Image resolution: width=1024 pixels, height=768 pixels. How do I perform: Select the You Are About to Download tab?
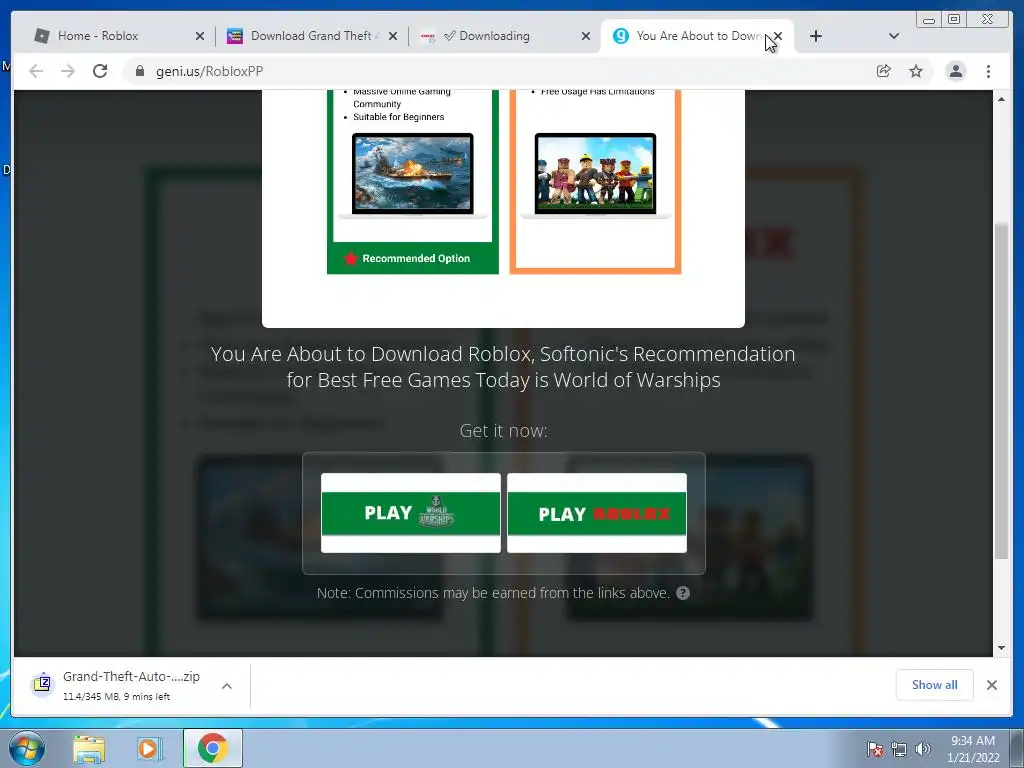696,36
